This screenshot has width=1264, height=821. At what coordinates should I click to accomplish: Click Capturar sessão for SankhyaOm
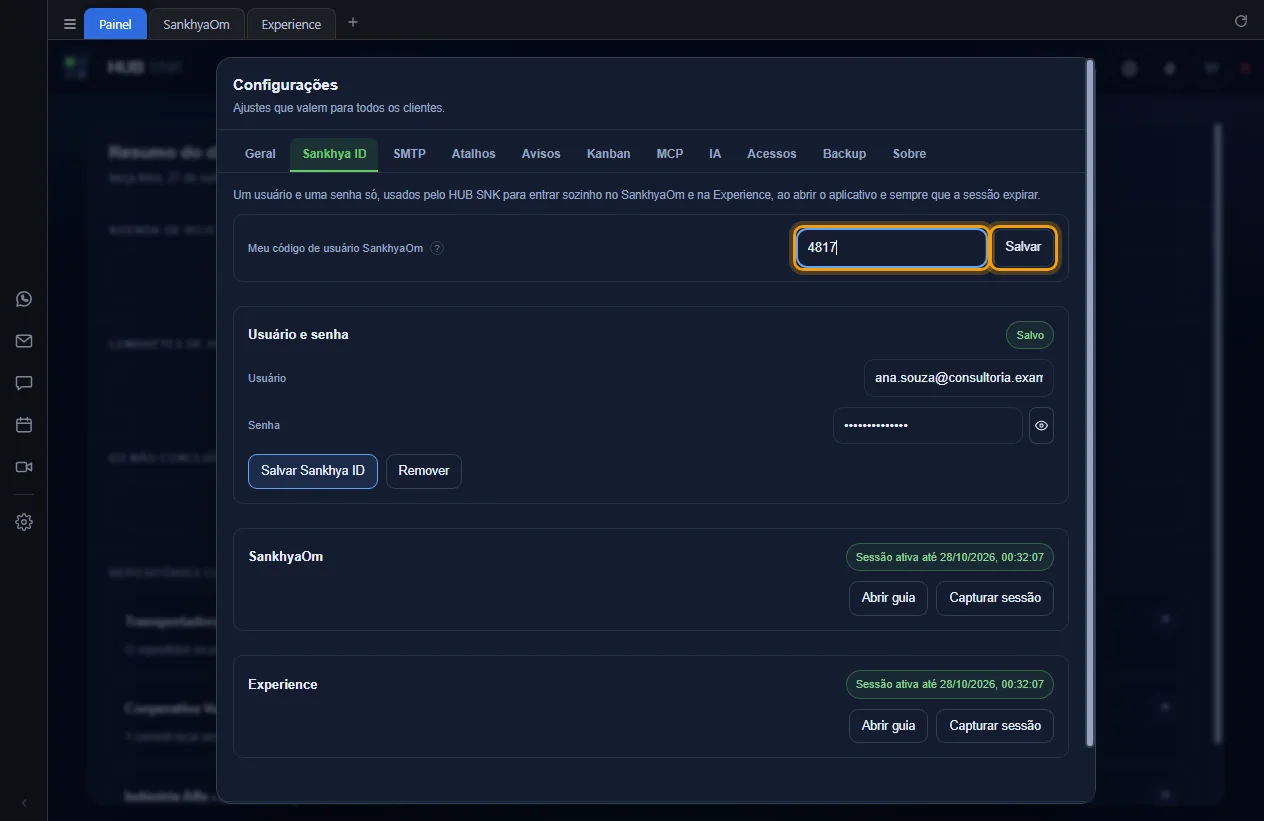coord(995,598)
